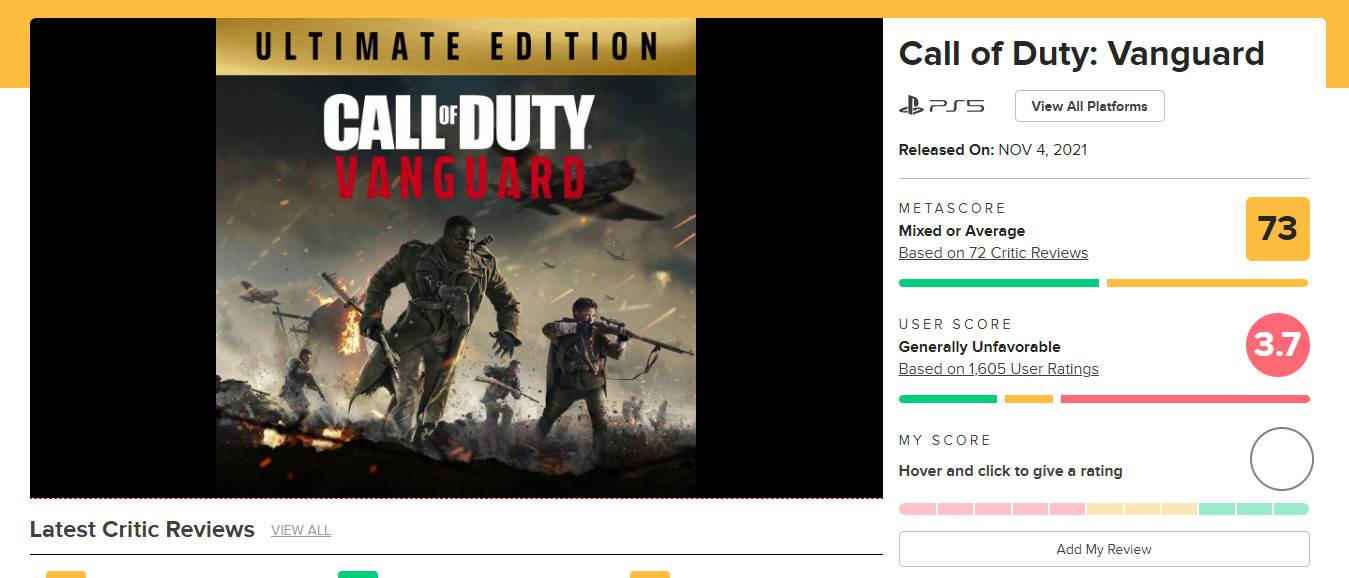Click yellow section of User Score bar
Image resolution: width=1349 pixels, height=578 pixels.
point(1028,399)
